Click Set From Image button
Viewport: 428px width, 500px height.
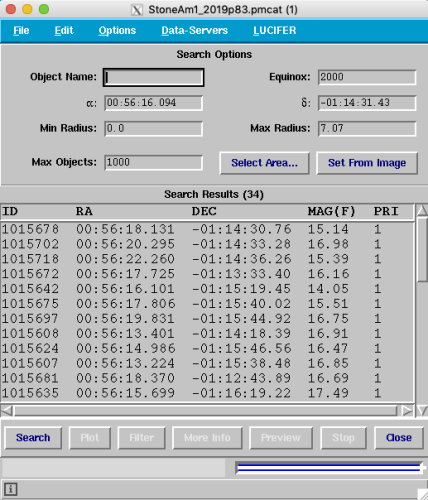(x=367, y=163)
